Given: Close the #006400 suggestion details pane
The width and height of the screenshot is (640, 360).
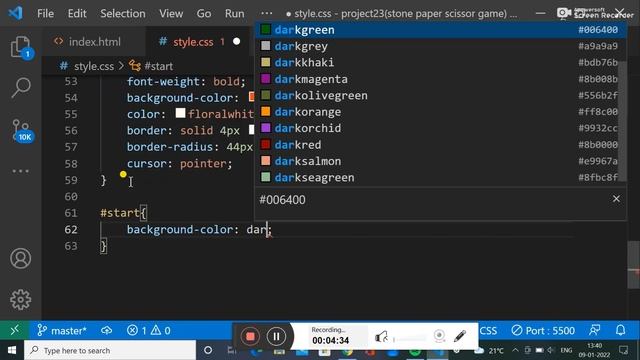Looking at the screenshot, I should 616,199.
